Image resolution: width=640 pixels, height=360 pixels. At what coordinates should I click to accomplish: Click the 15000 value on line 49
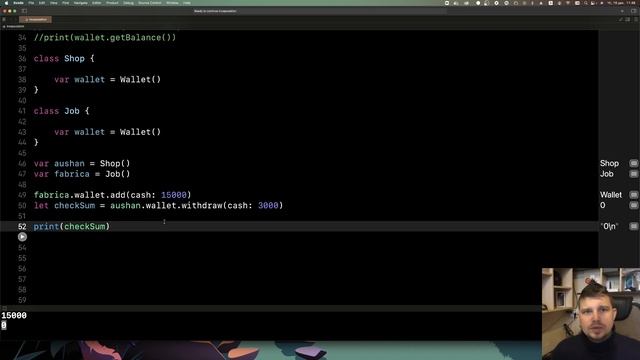tap(174, 195)
